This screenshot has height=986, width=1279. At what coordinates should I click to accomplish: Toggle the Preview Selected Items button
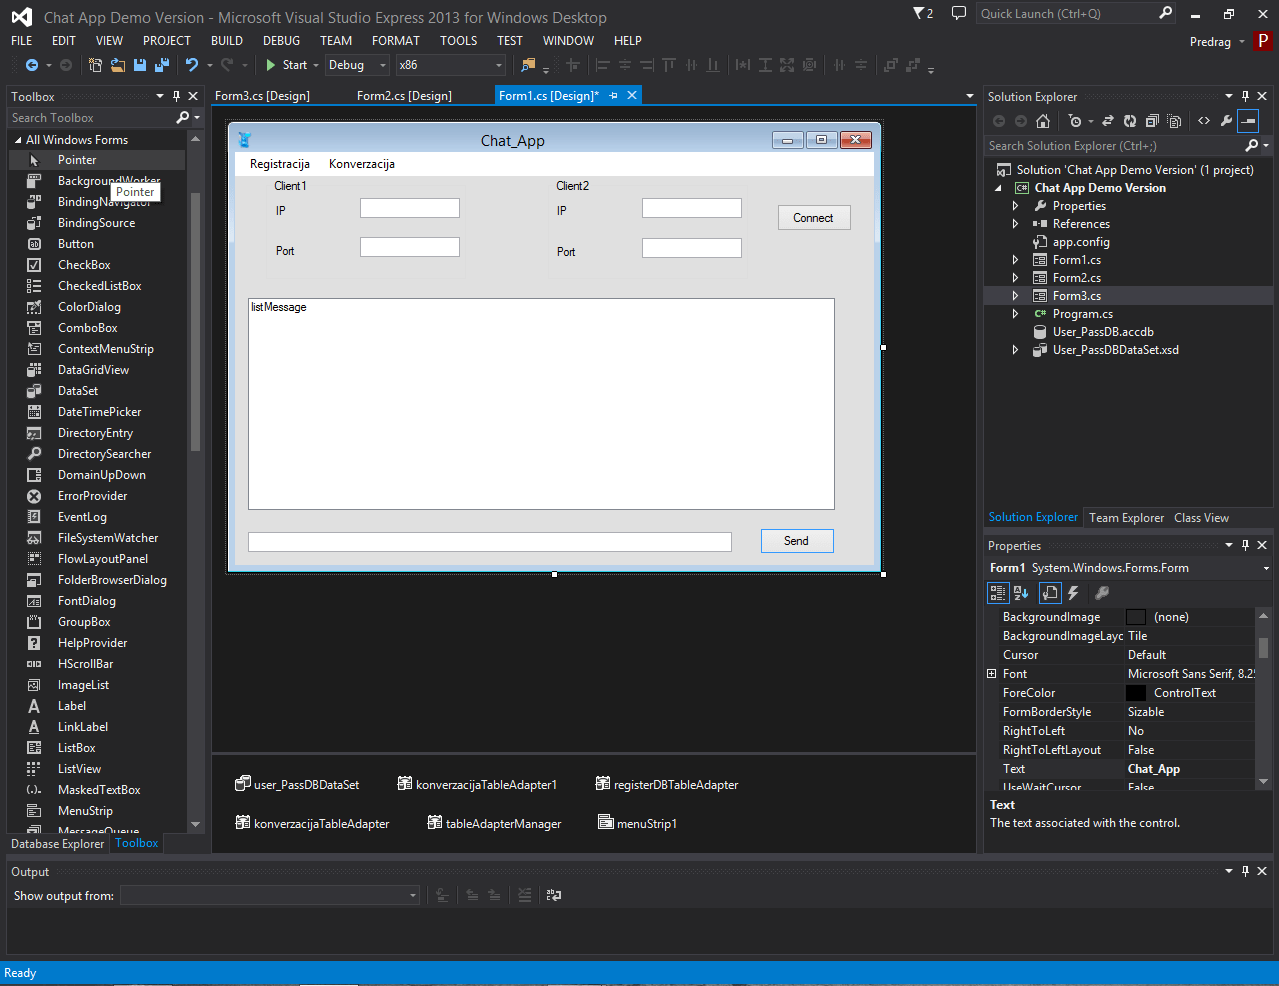[x=1248, y=121]
